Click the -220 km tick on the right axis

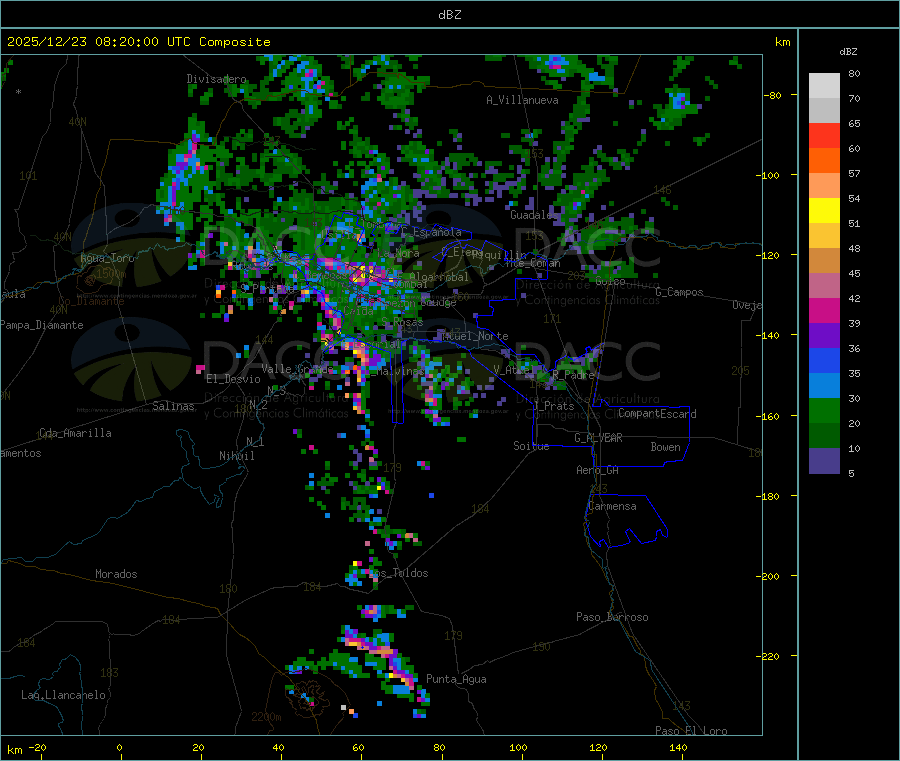770,657
